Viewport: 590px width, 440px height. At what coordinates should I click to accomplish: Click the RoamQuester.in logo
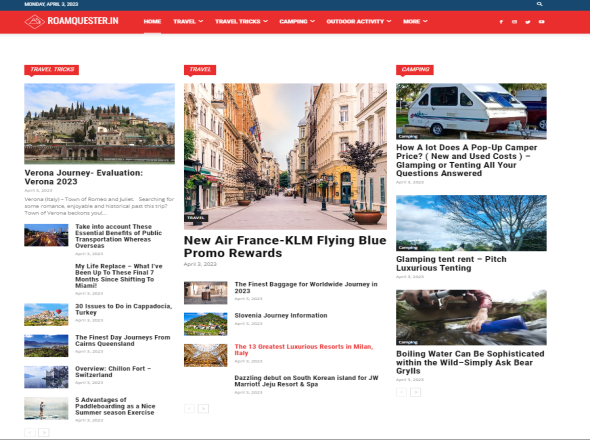pos(71,21)
